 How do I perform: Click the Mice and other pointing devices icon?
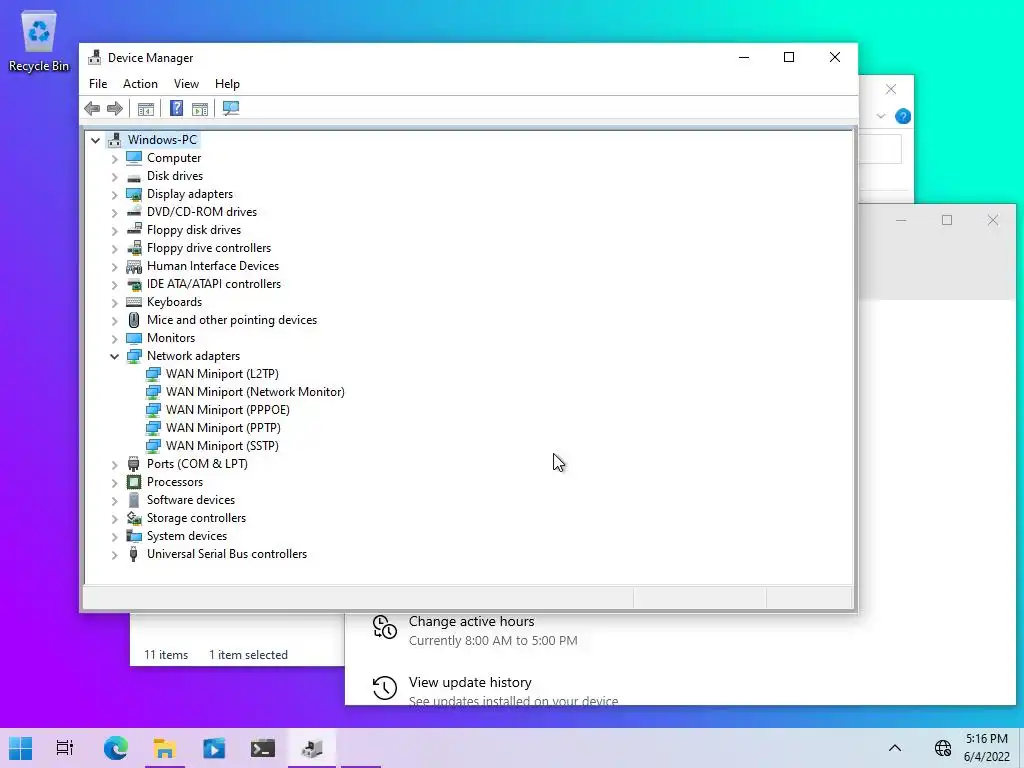point(134,320)
